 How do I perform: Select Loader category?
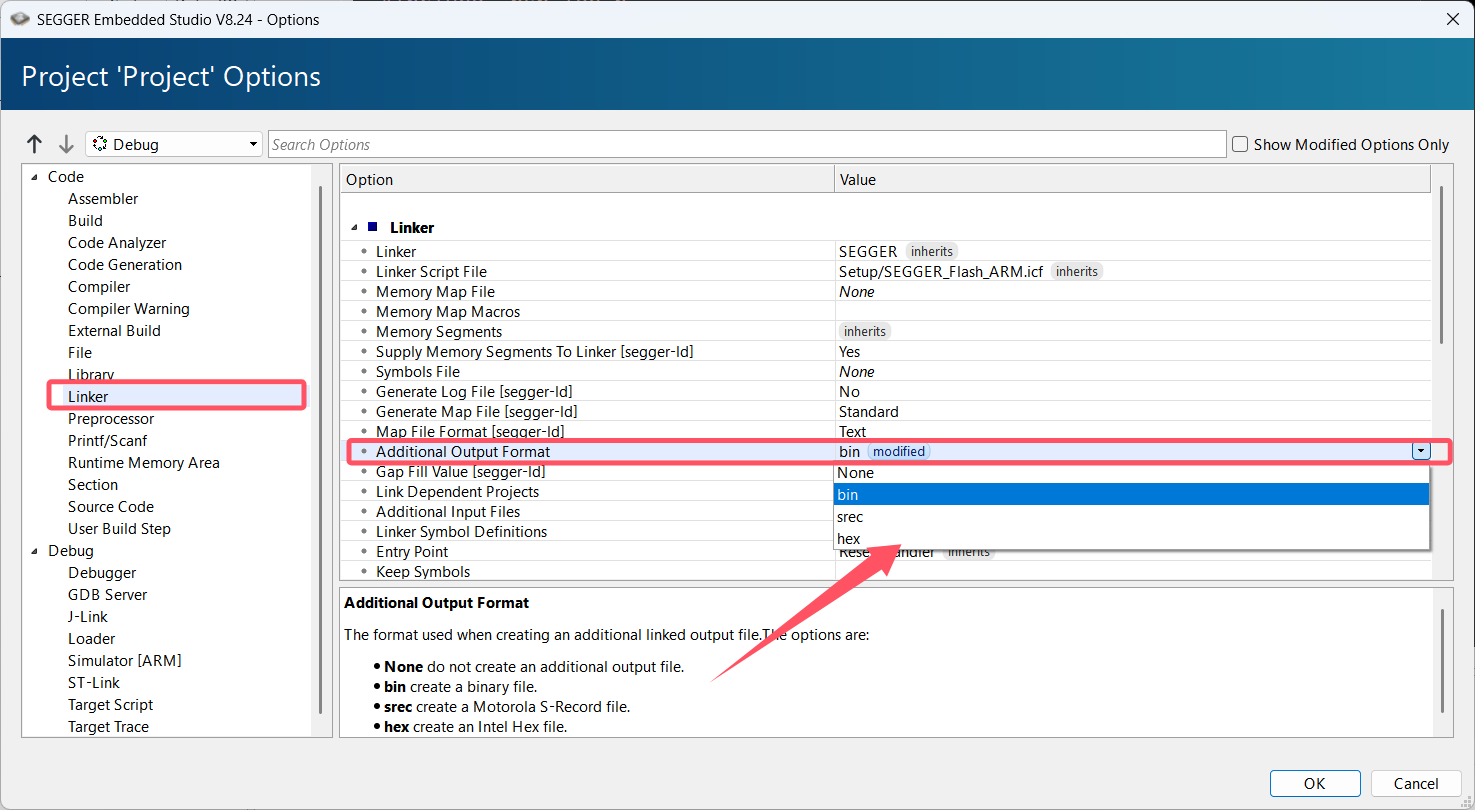(92, 639)
